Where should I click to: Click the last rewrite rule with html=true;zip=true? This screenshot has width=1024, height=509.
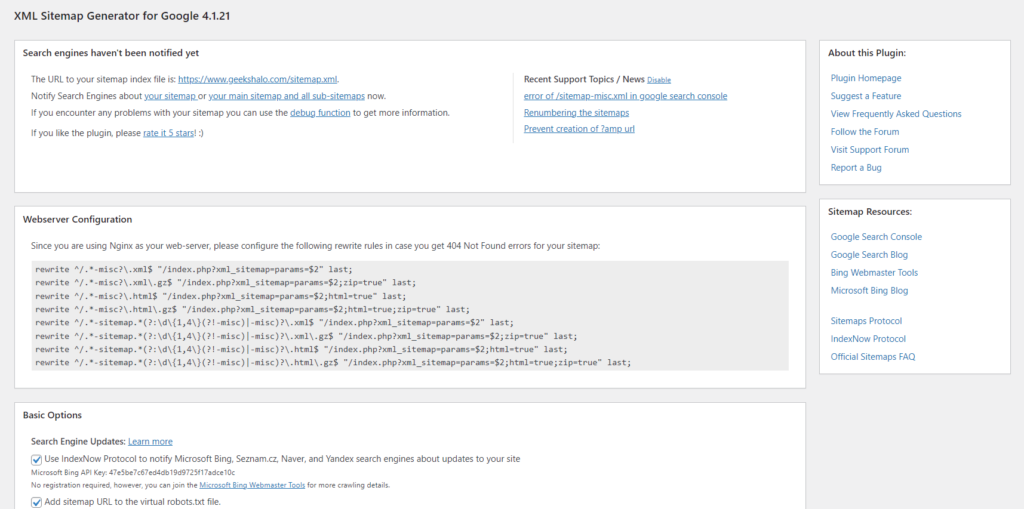pos(333,363)
